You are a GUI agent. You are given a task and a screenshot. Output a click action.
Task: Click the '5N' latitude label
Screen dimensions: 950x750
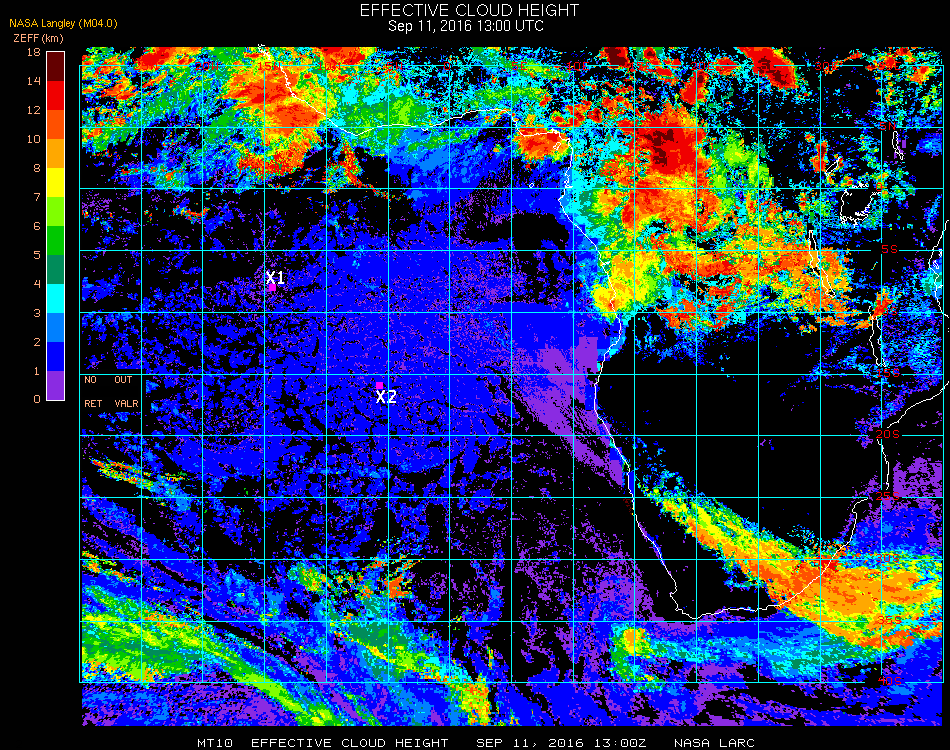click(x=888, y=126)
